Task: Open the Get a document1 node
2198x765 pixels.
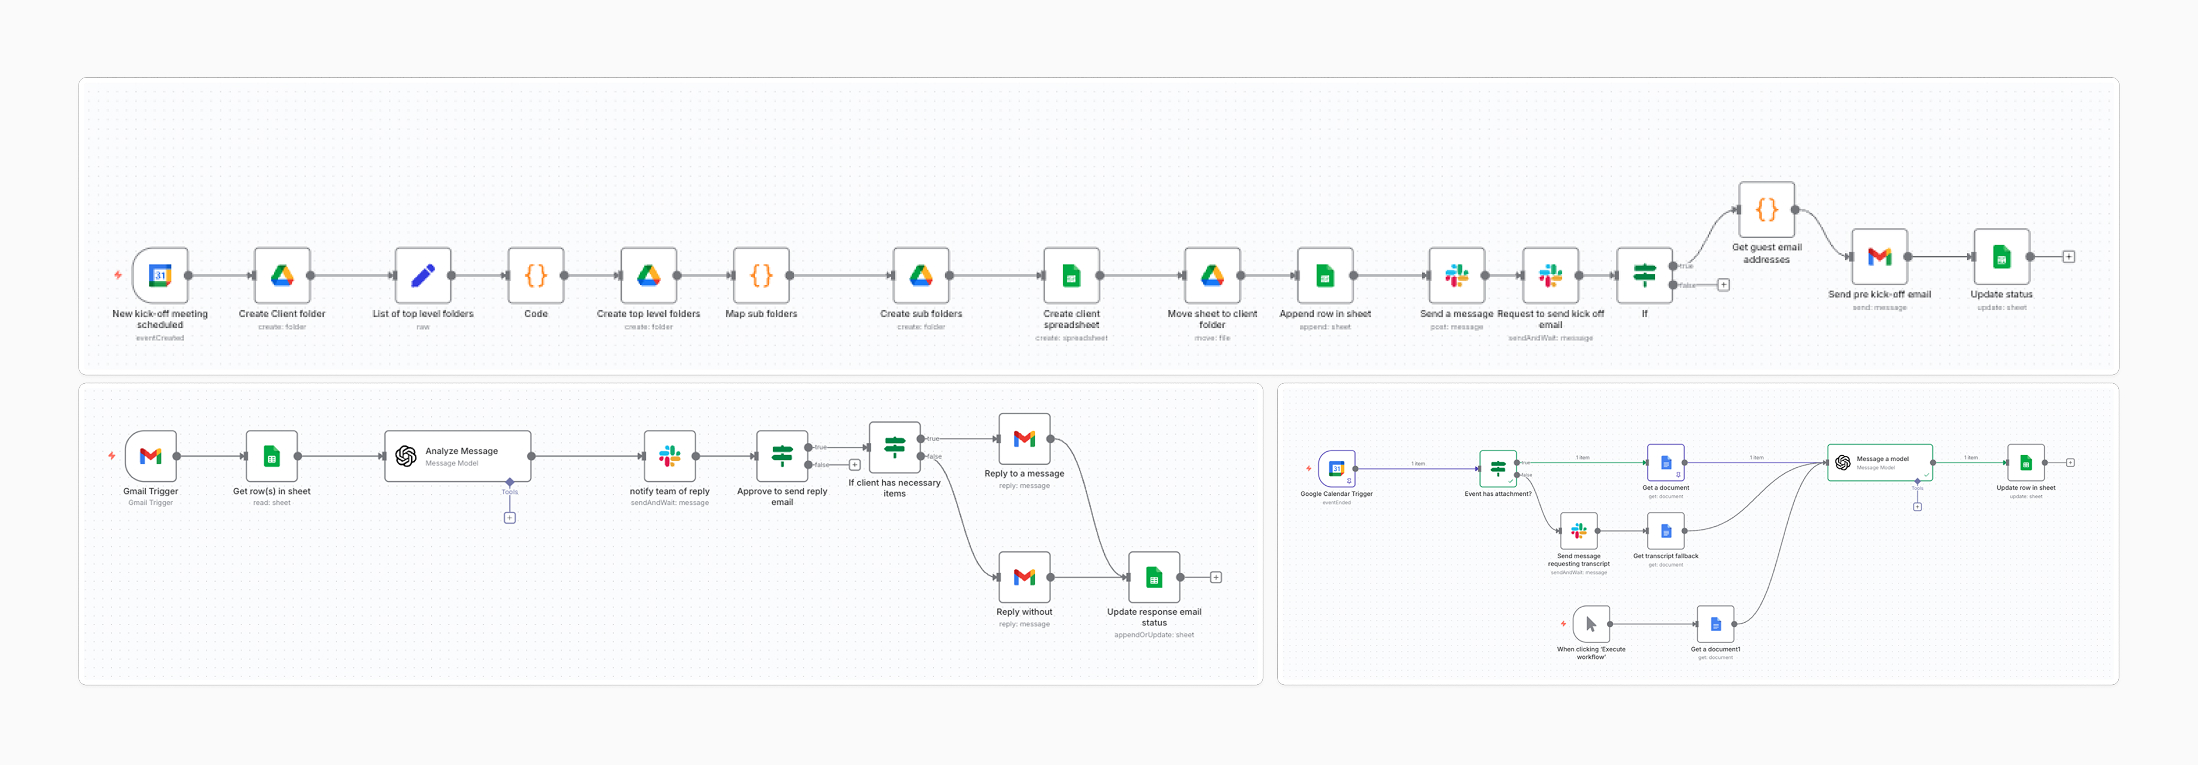Action: (1716, 624)
